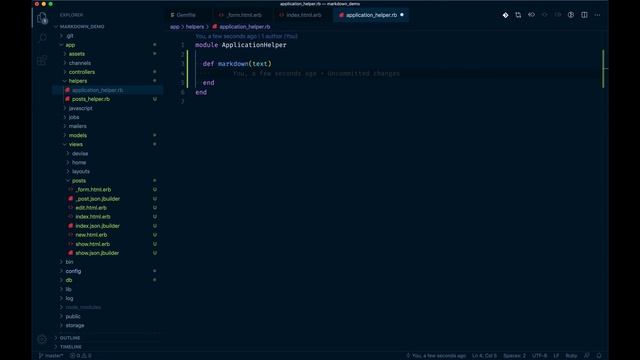Viewport: 640px width, 360px height.
Task: Expand the log folder
Action: pos(69,298)
